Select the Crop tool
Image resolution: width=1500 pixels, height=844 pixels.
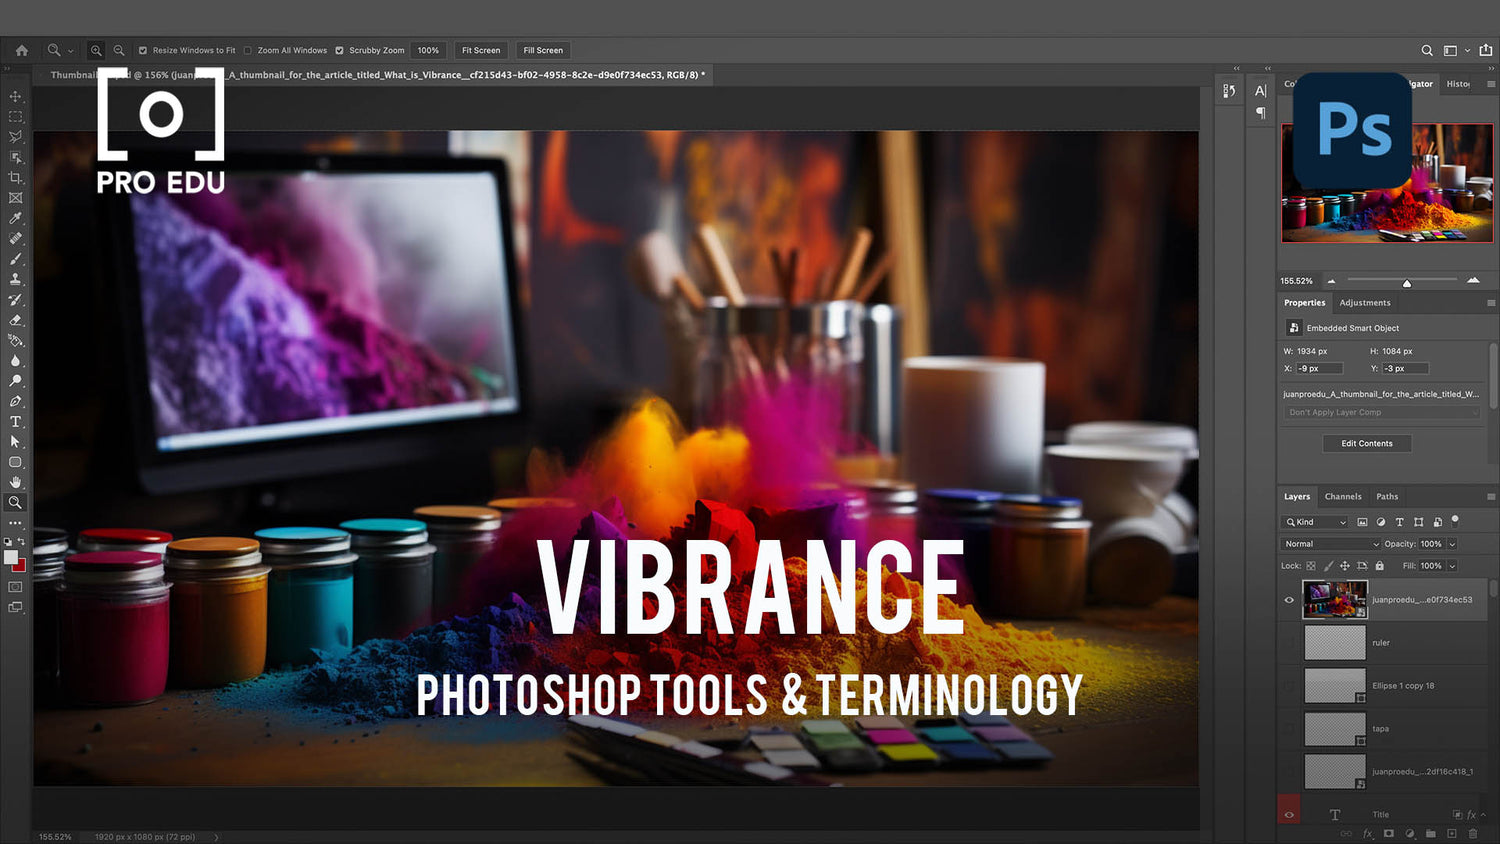point(15,177)
